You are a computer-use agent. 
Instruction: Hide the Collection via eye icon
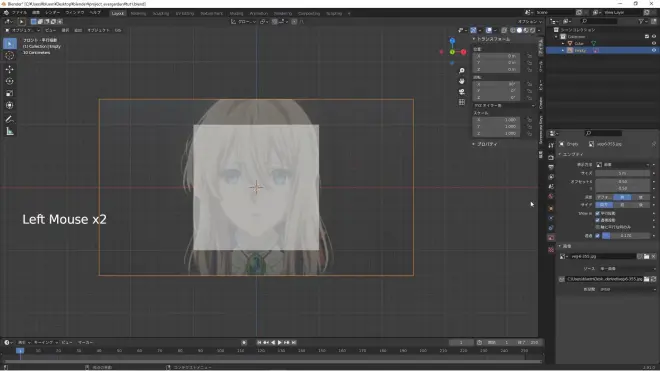coord(654,37)
